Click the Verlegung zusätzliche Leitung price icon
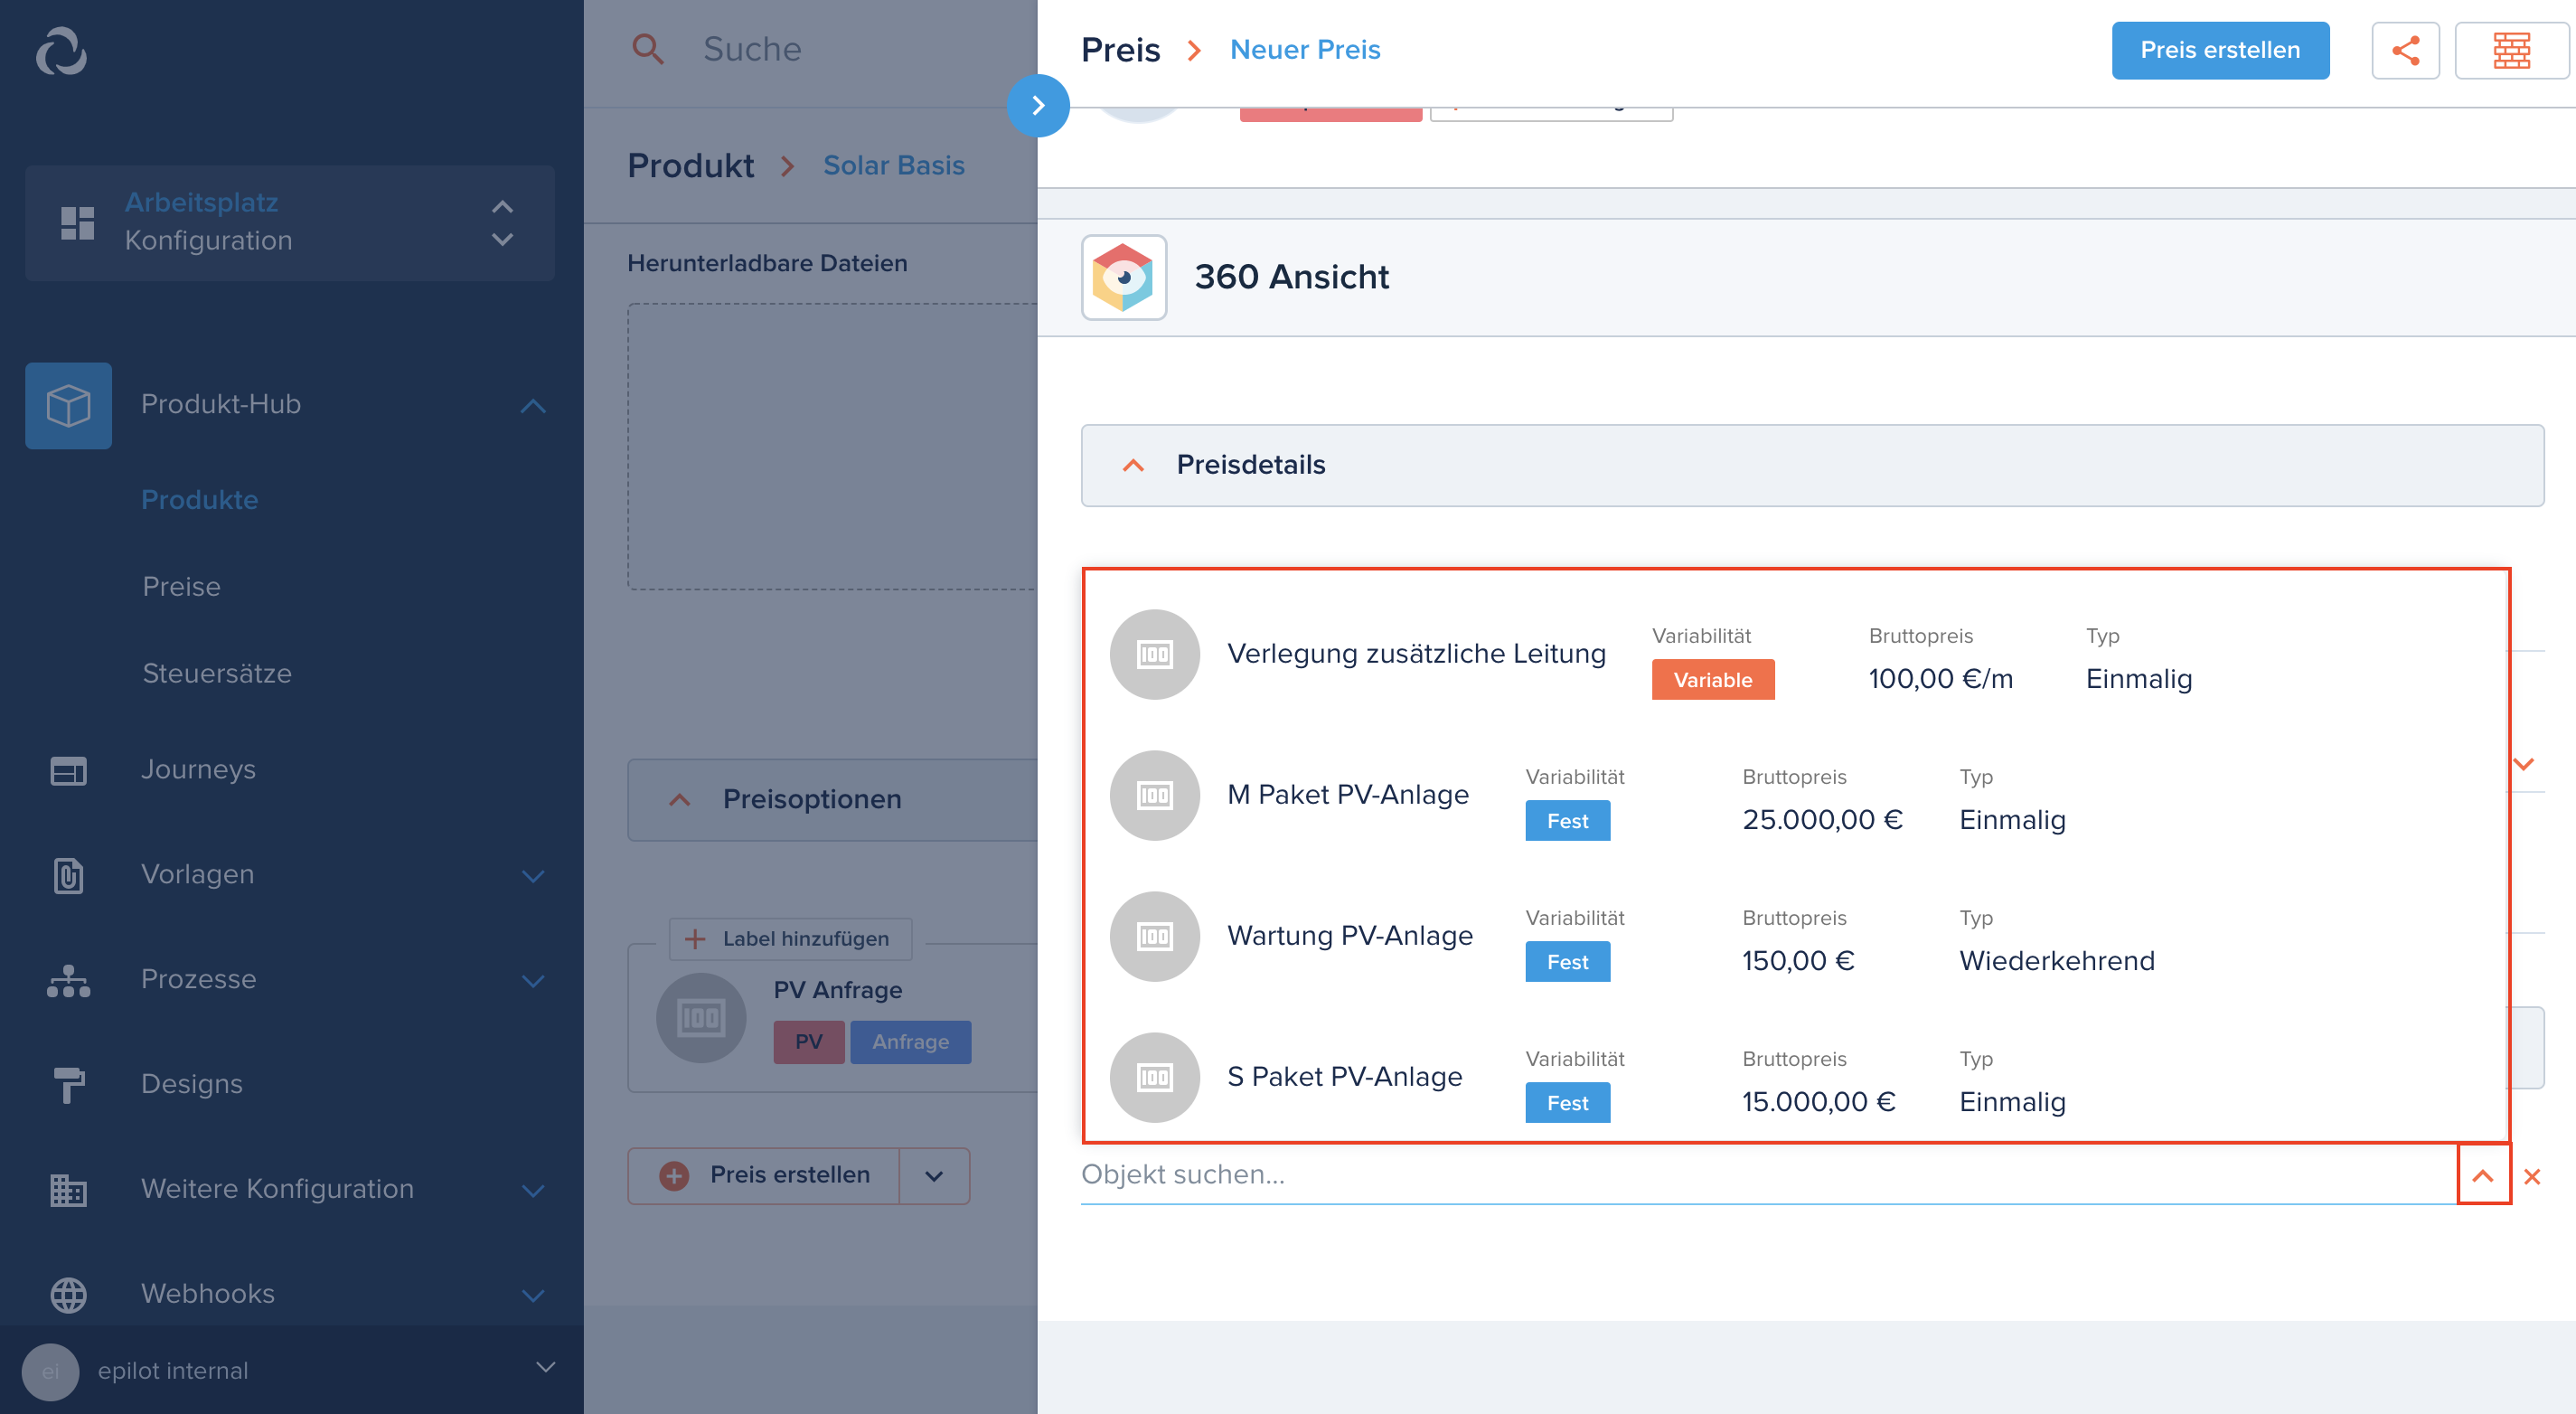2576x1414 pixels. pos(1154,654)
